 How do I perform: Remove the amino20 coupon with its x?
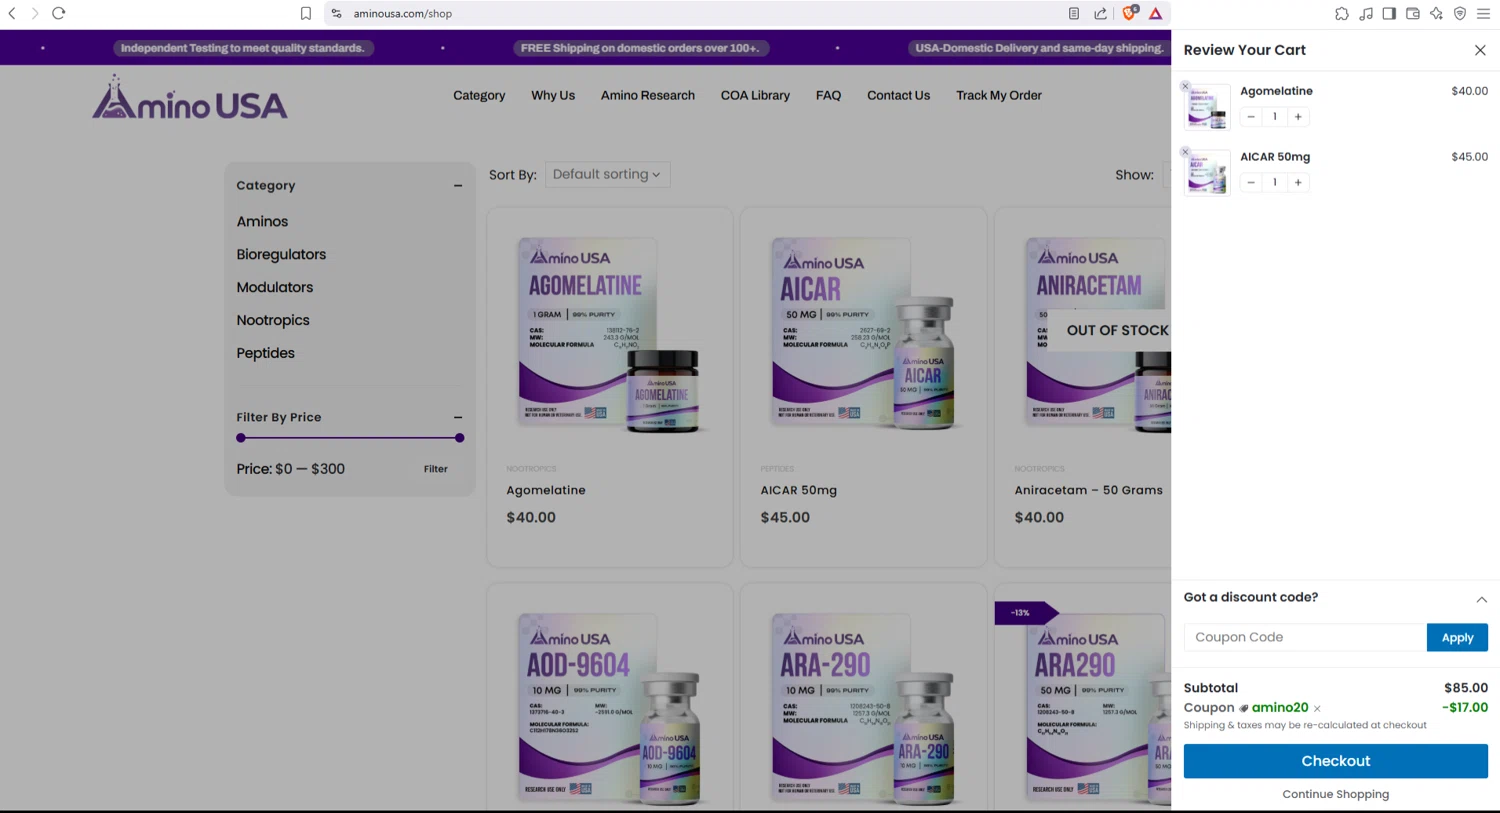coord(1317,709)
